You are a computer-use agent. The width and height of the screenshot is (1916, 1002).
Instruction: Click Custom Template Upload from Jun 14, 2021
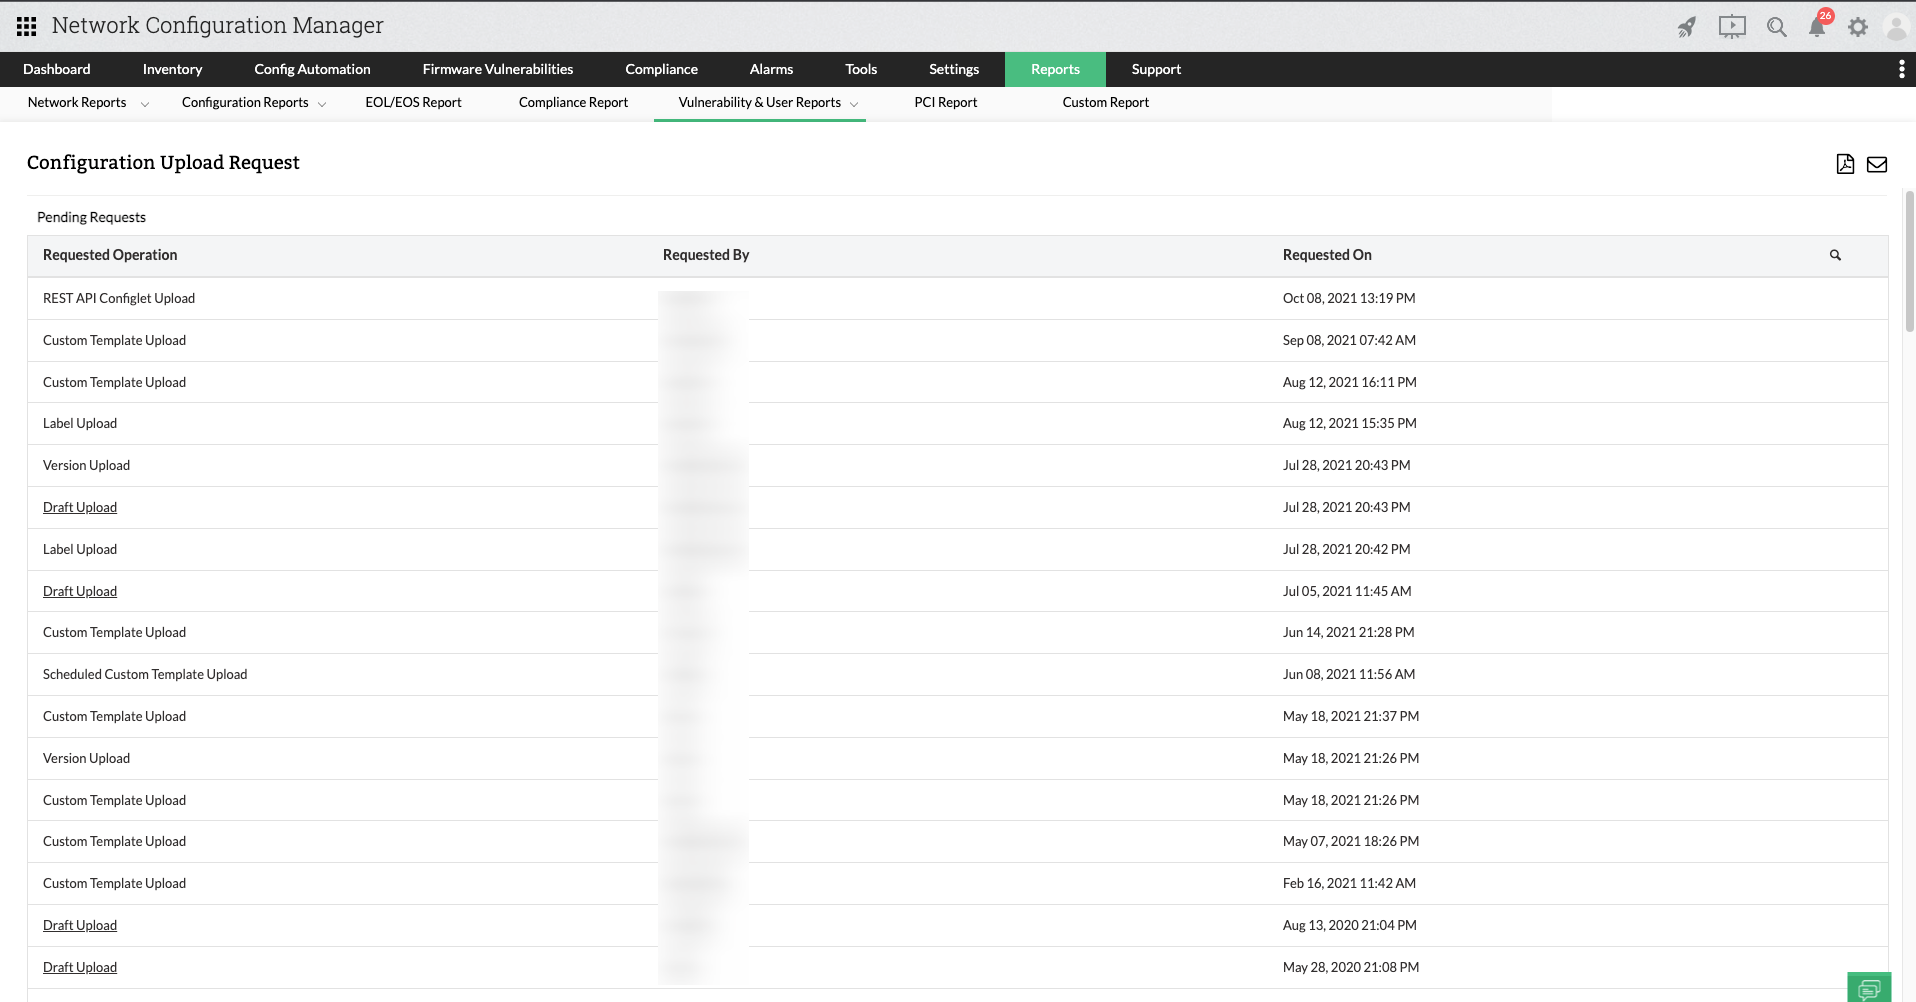point(114,632)
